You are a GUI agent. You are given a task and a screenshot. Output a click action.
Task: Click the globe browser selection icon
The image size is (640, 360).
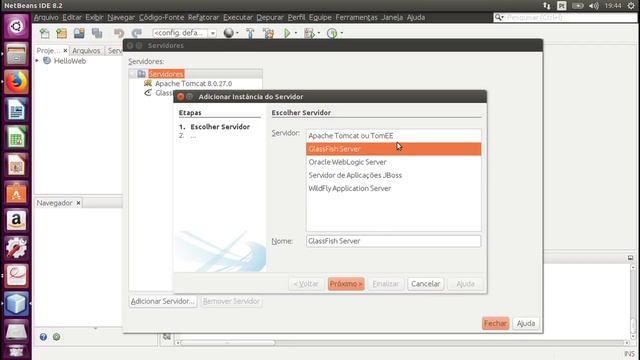coord(229,33)
